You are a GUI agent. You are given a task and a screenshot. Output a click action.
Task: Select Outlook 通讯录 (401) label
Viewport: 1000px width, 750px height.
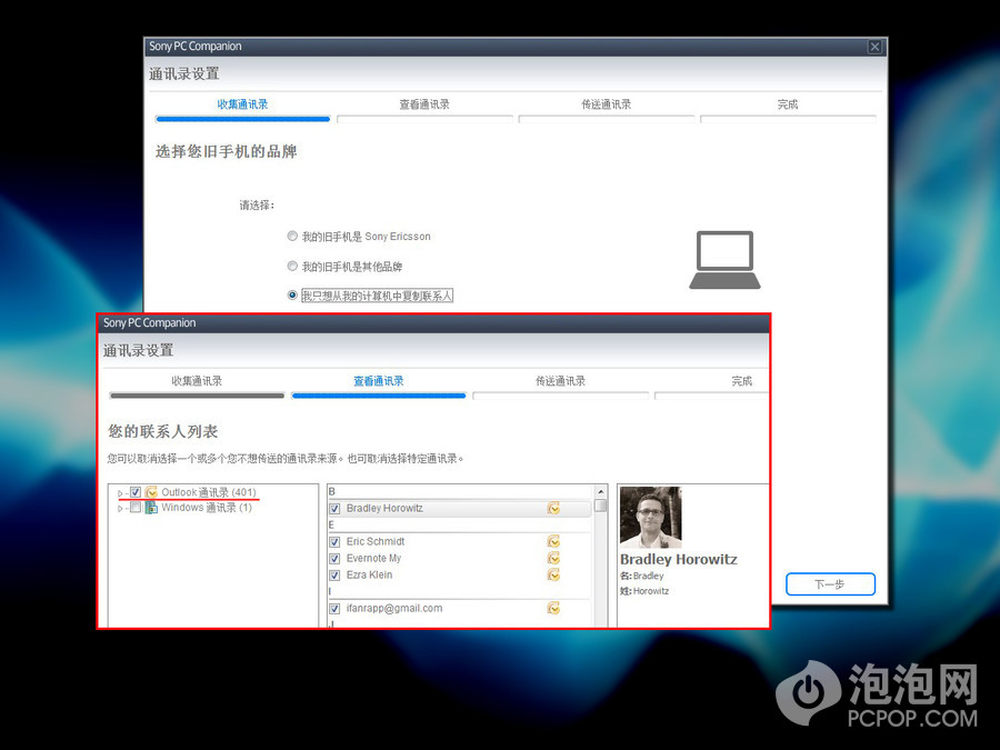point(209,492)
